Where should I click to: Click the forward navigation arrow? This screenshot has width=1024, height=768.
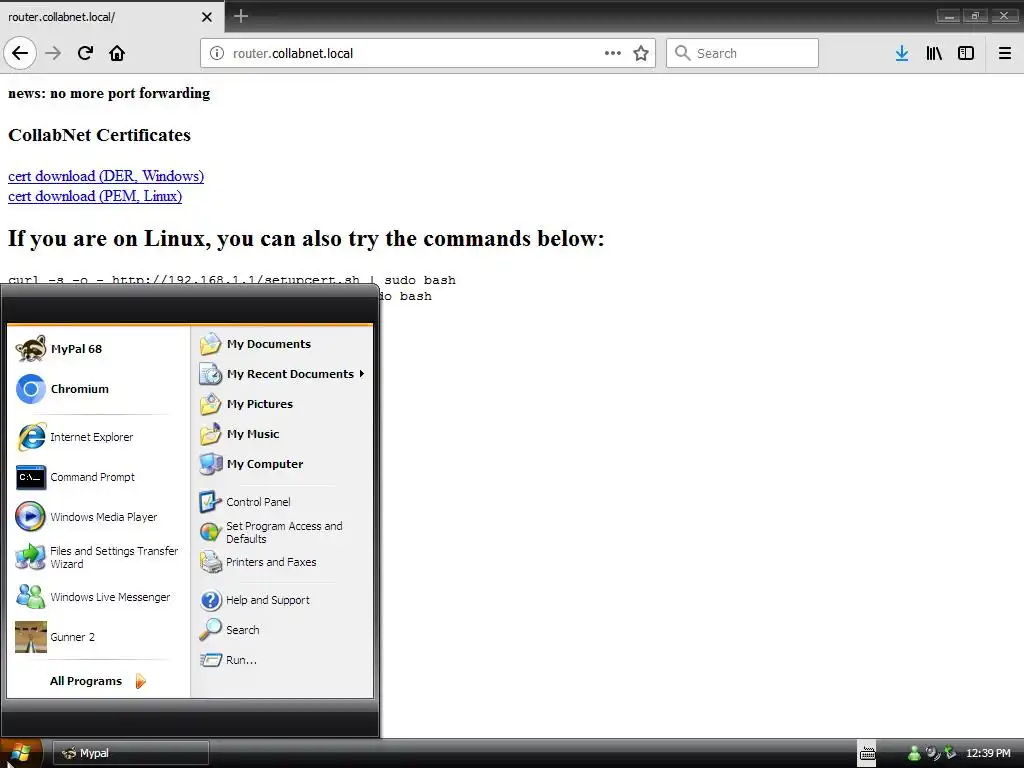coord(53,53)
